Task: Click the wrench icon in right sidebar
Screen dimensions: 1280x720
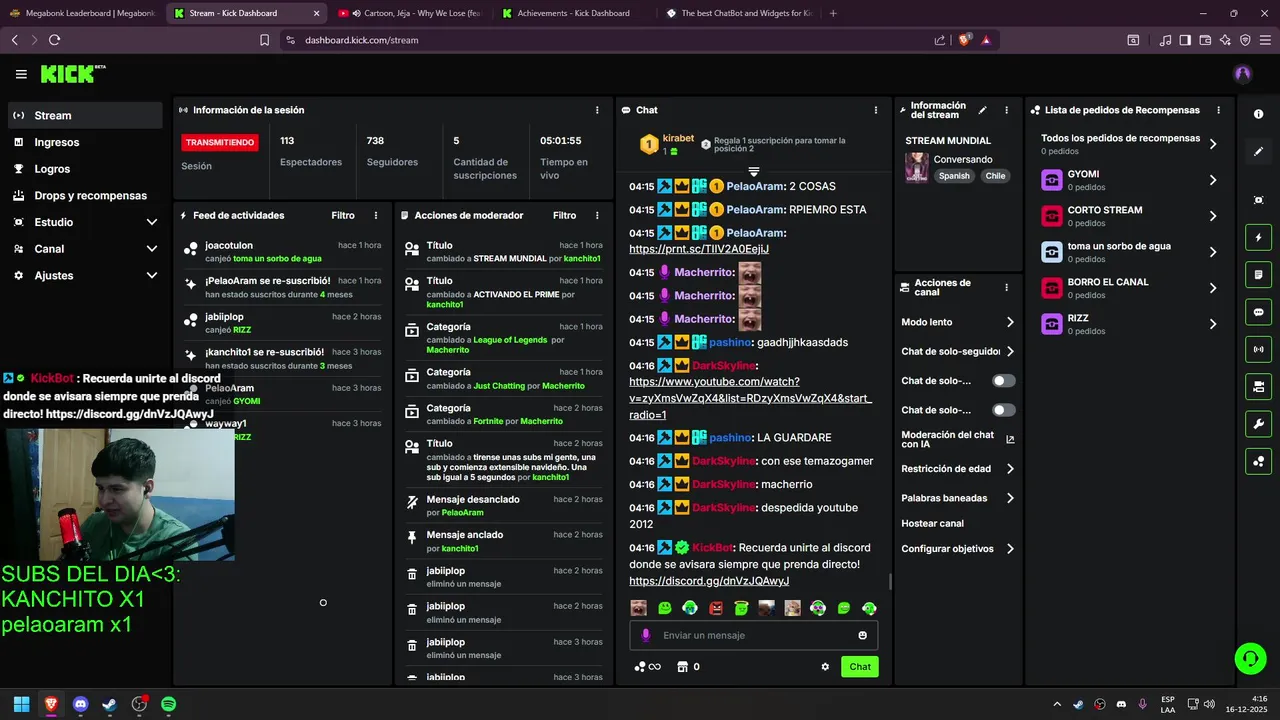Action: click(x=1258, y=424)
